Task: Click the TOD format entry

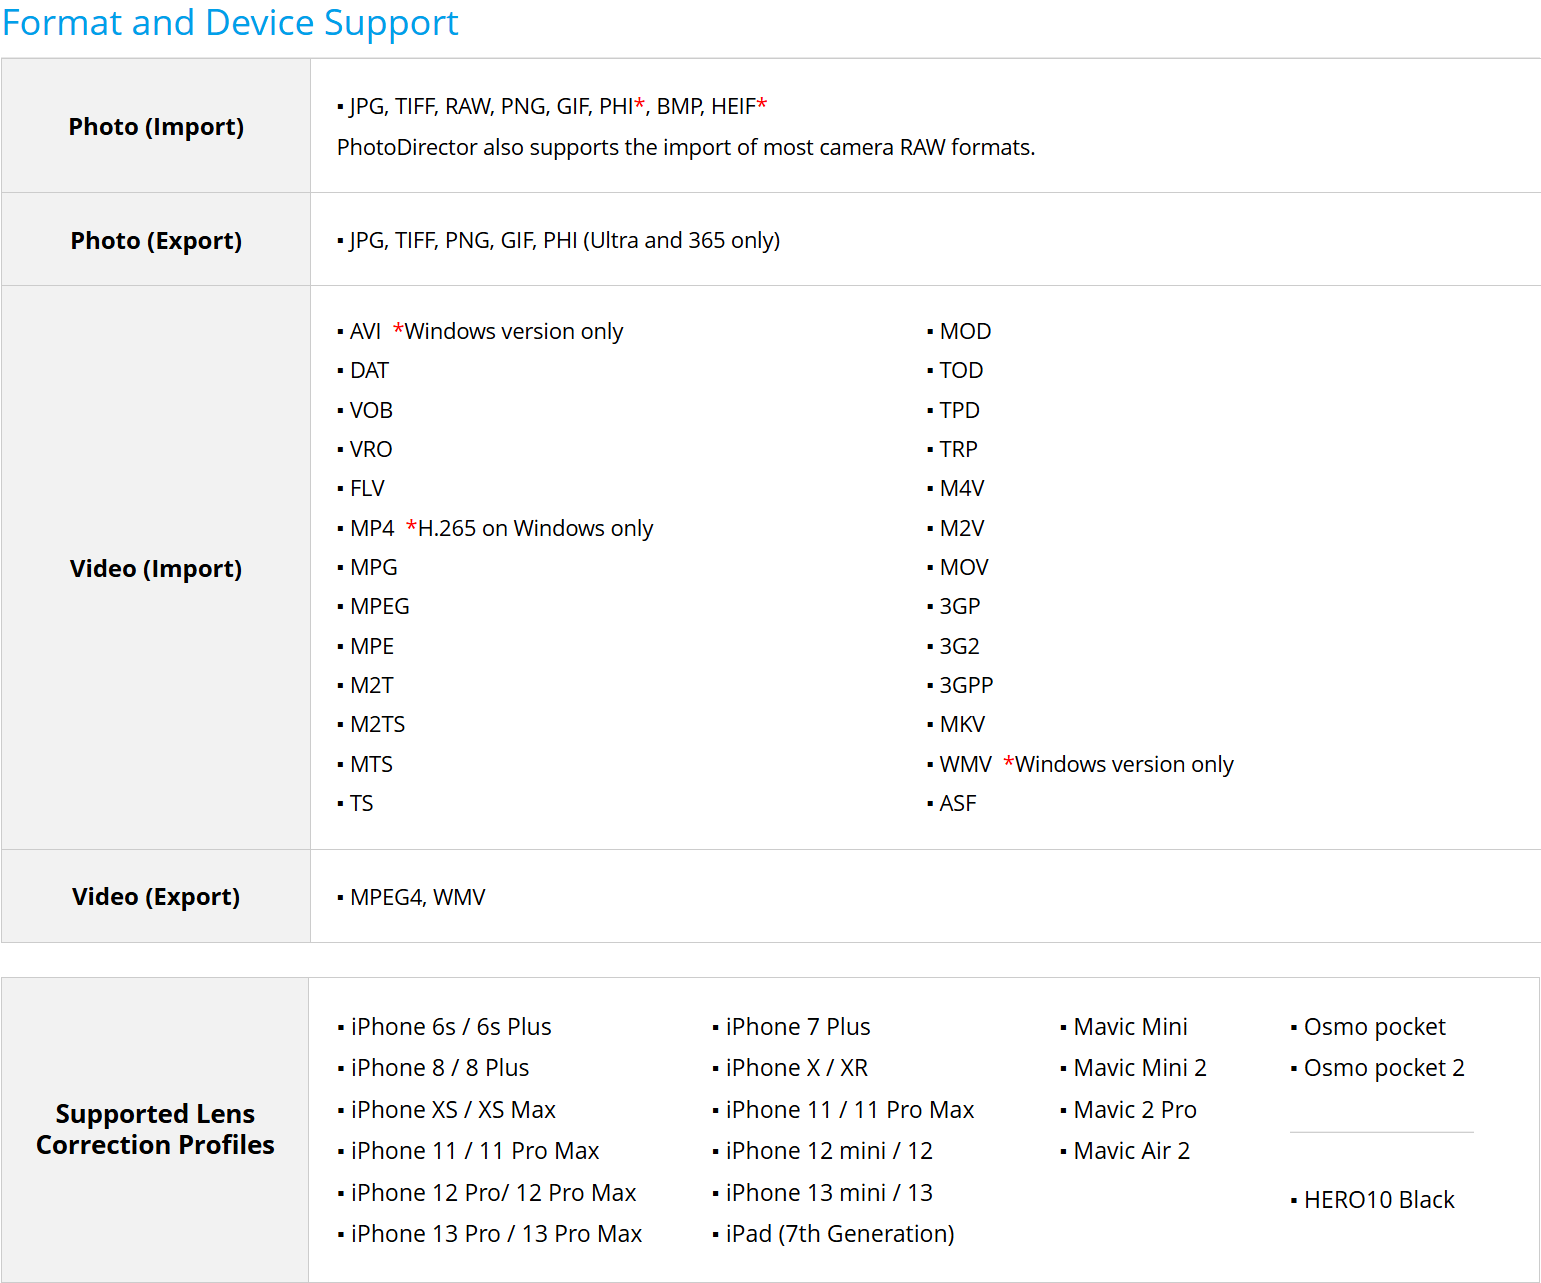Action: pyautogui.click(x=961, y=371)
